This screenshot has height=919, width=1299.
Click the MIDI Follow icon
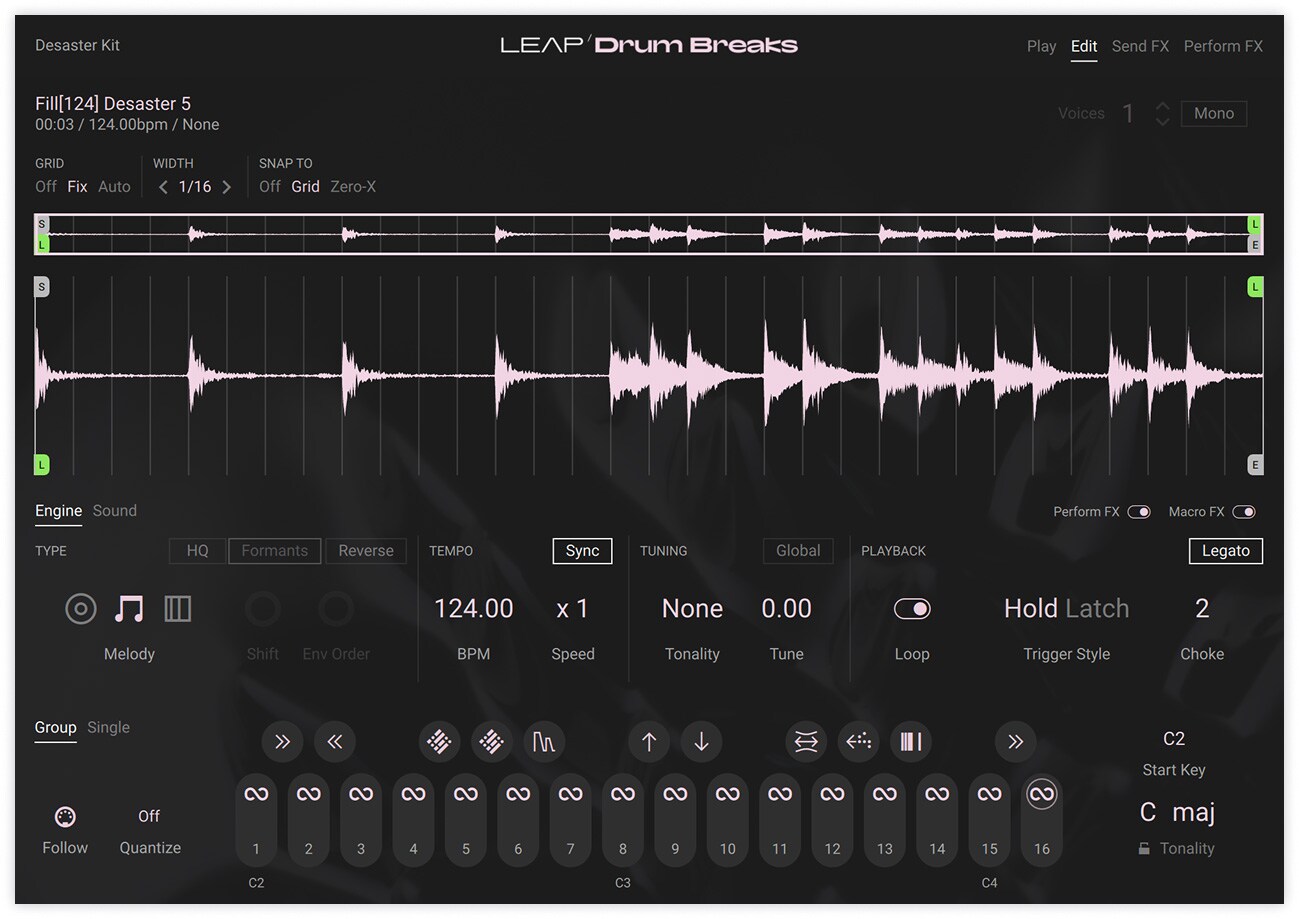(65, 817)
